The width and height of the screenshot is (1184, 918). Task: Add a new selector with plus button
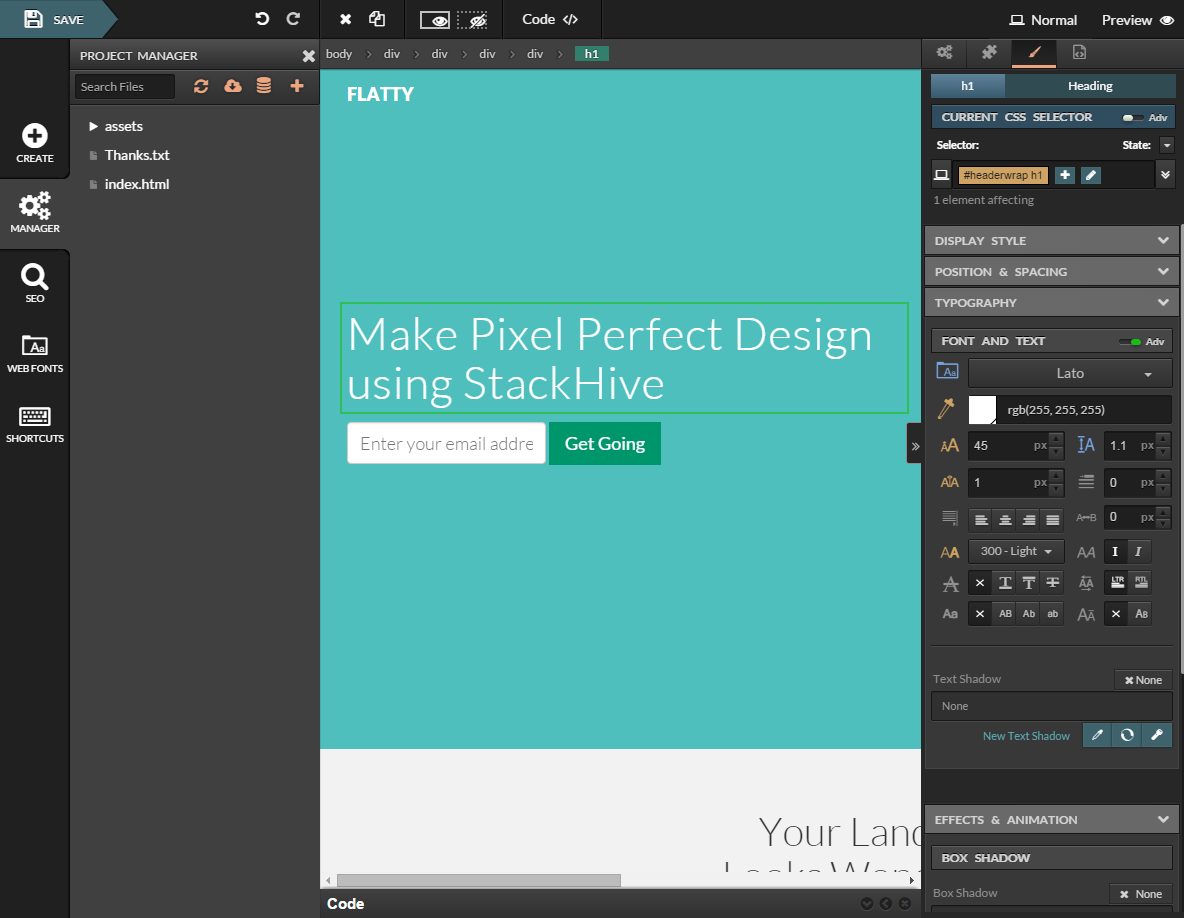(x=1065, y=175)
